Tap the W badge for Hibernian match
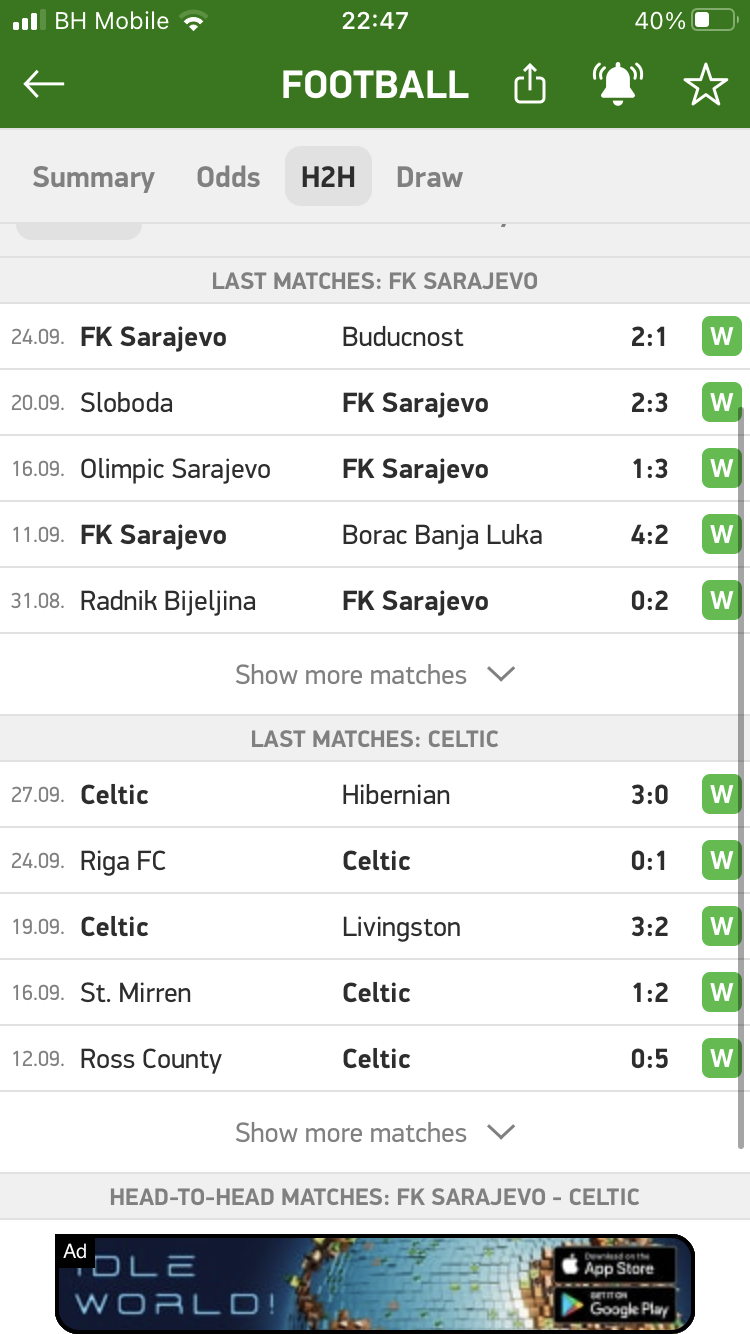 click(721, 795)
